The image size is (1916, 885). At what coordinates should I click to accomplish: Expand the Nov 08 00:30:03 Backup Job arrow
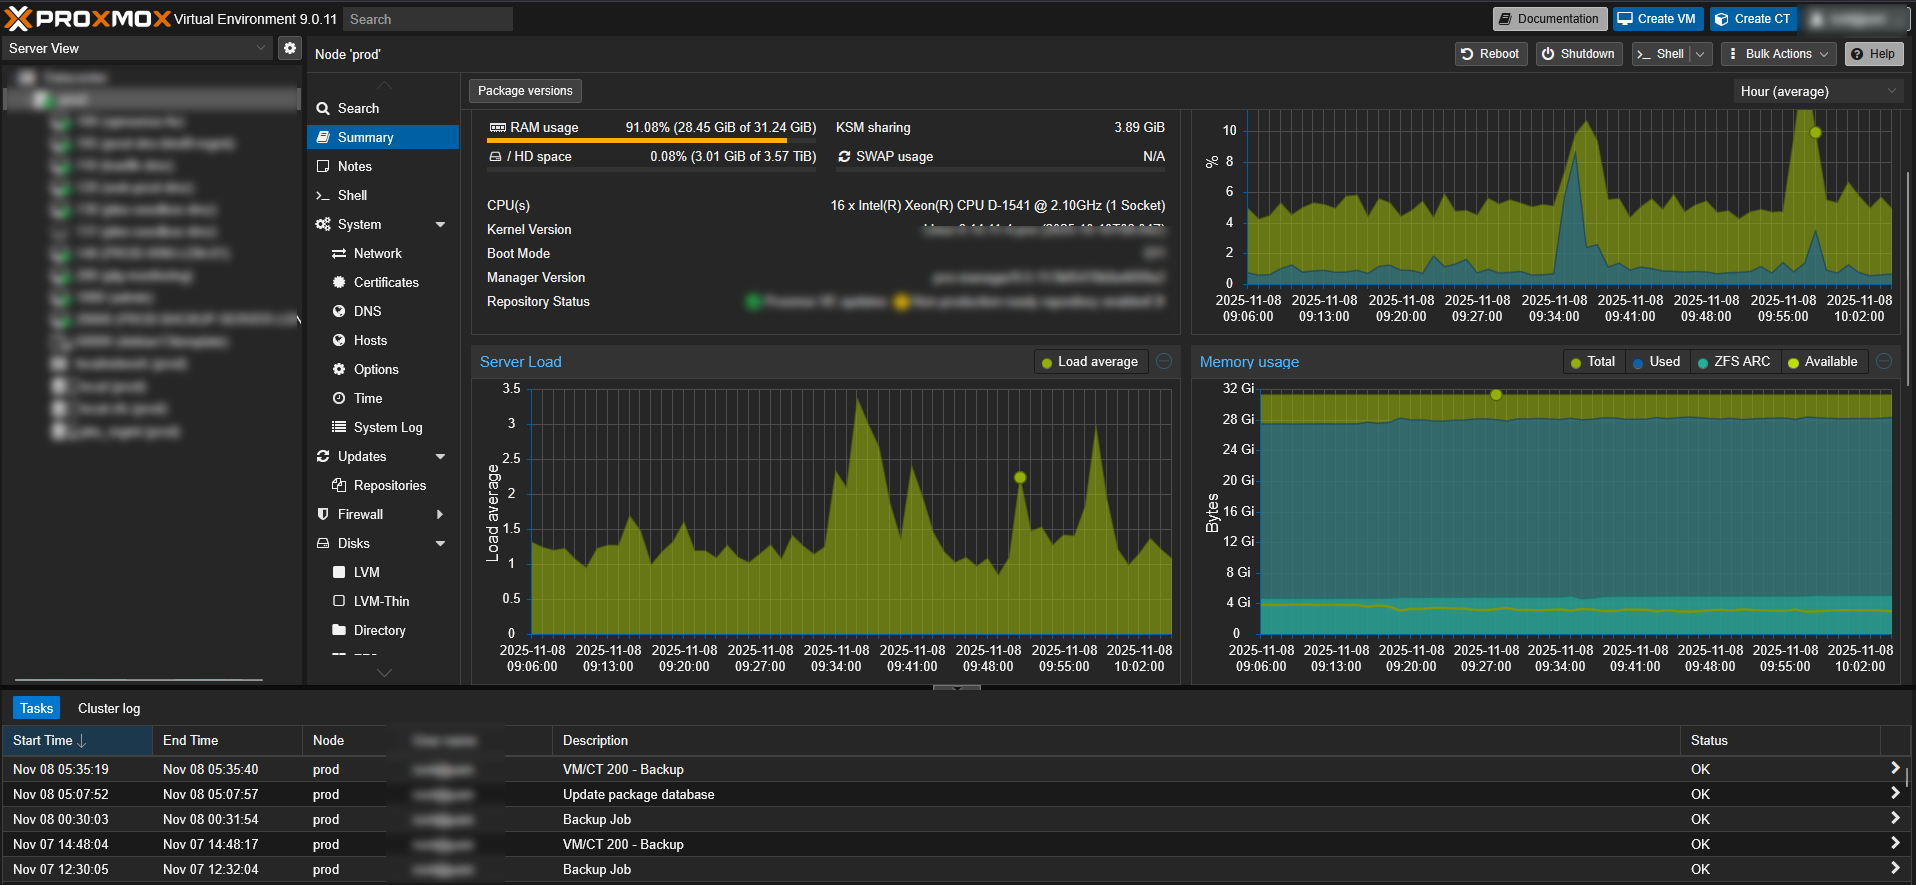(x=1895, y=818)
